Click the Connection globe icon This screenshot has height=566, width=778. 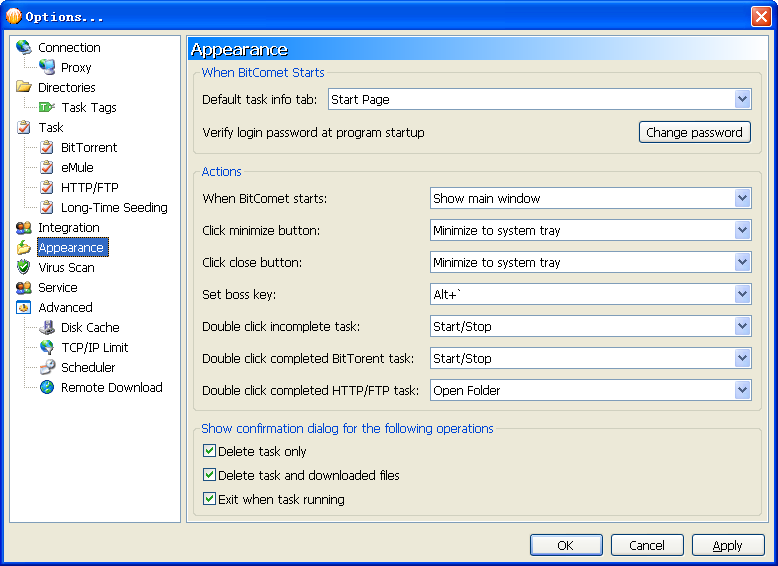(23, 48)
